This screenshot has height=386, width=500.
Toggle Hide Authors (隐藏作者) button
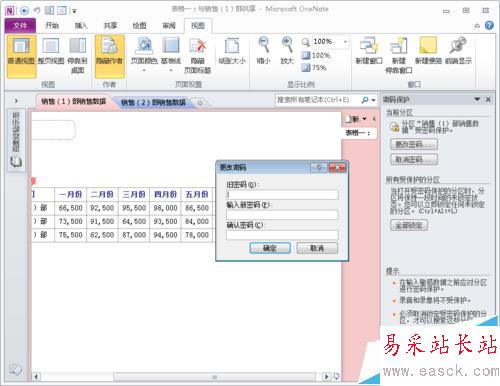[110, 56]
